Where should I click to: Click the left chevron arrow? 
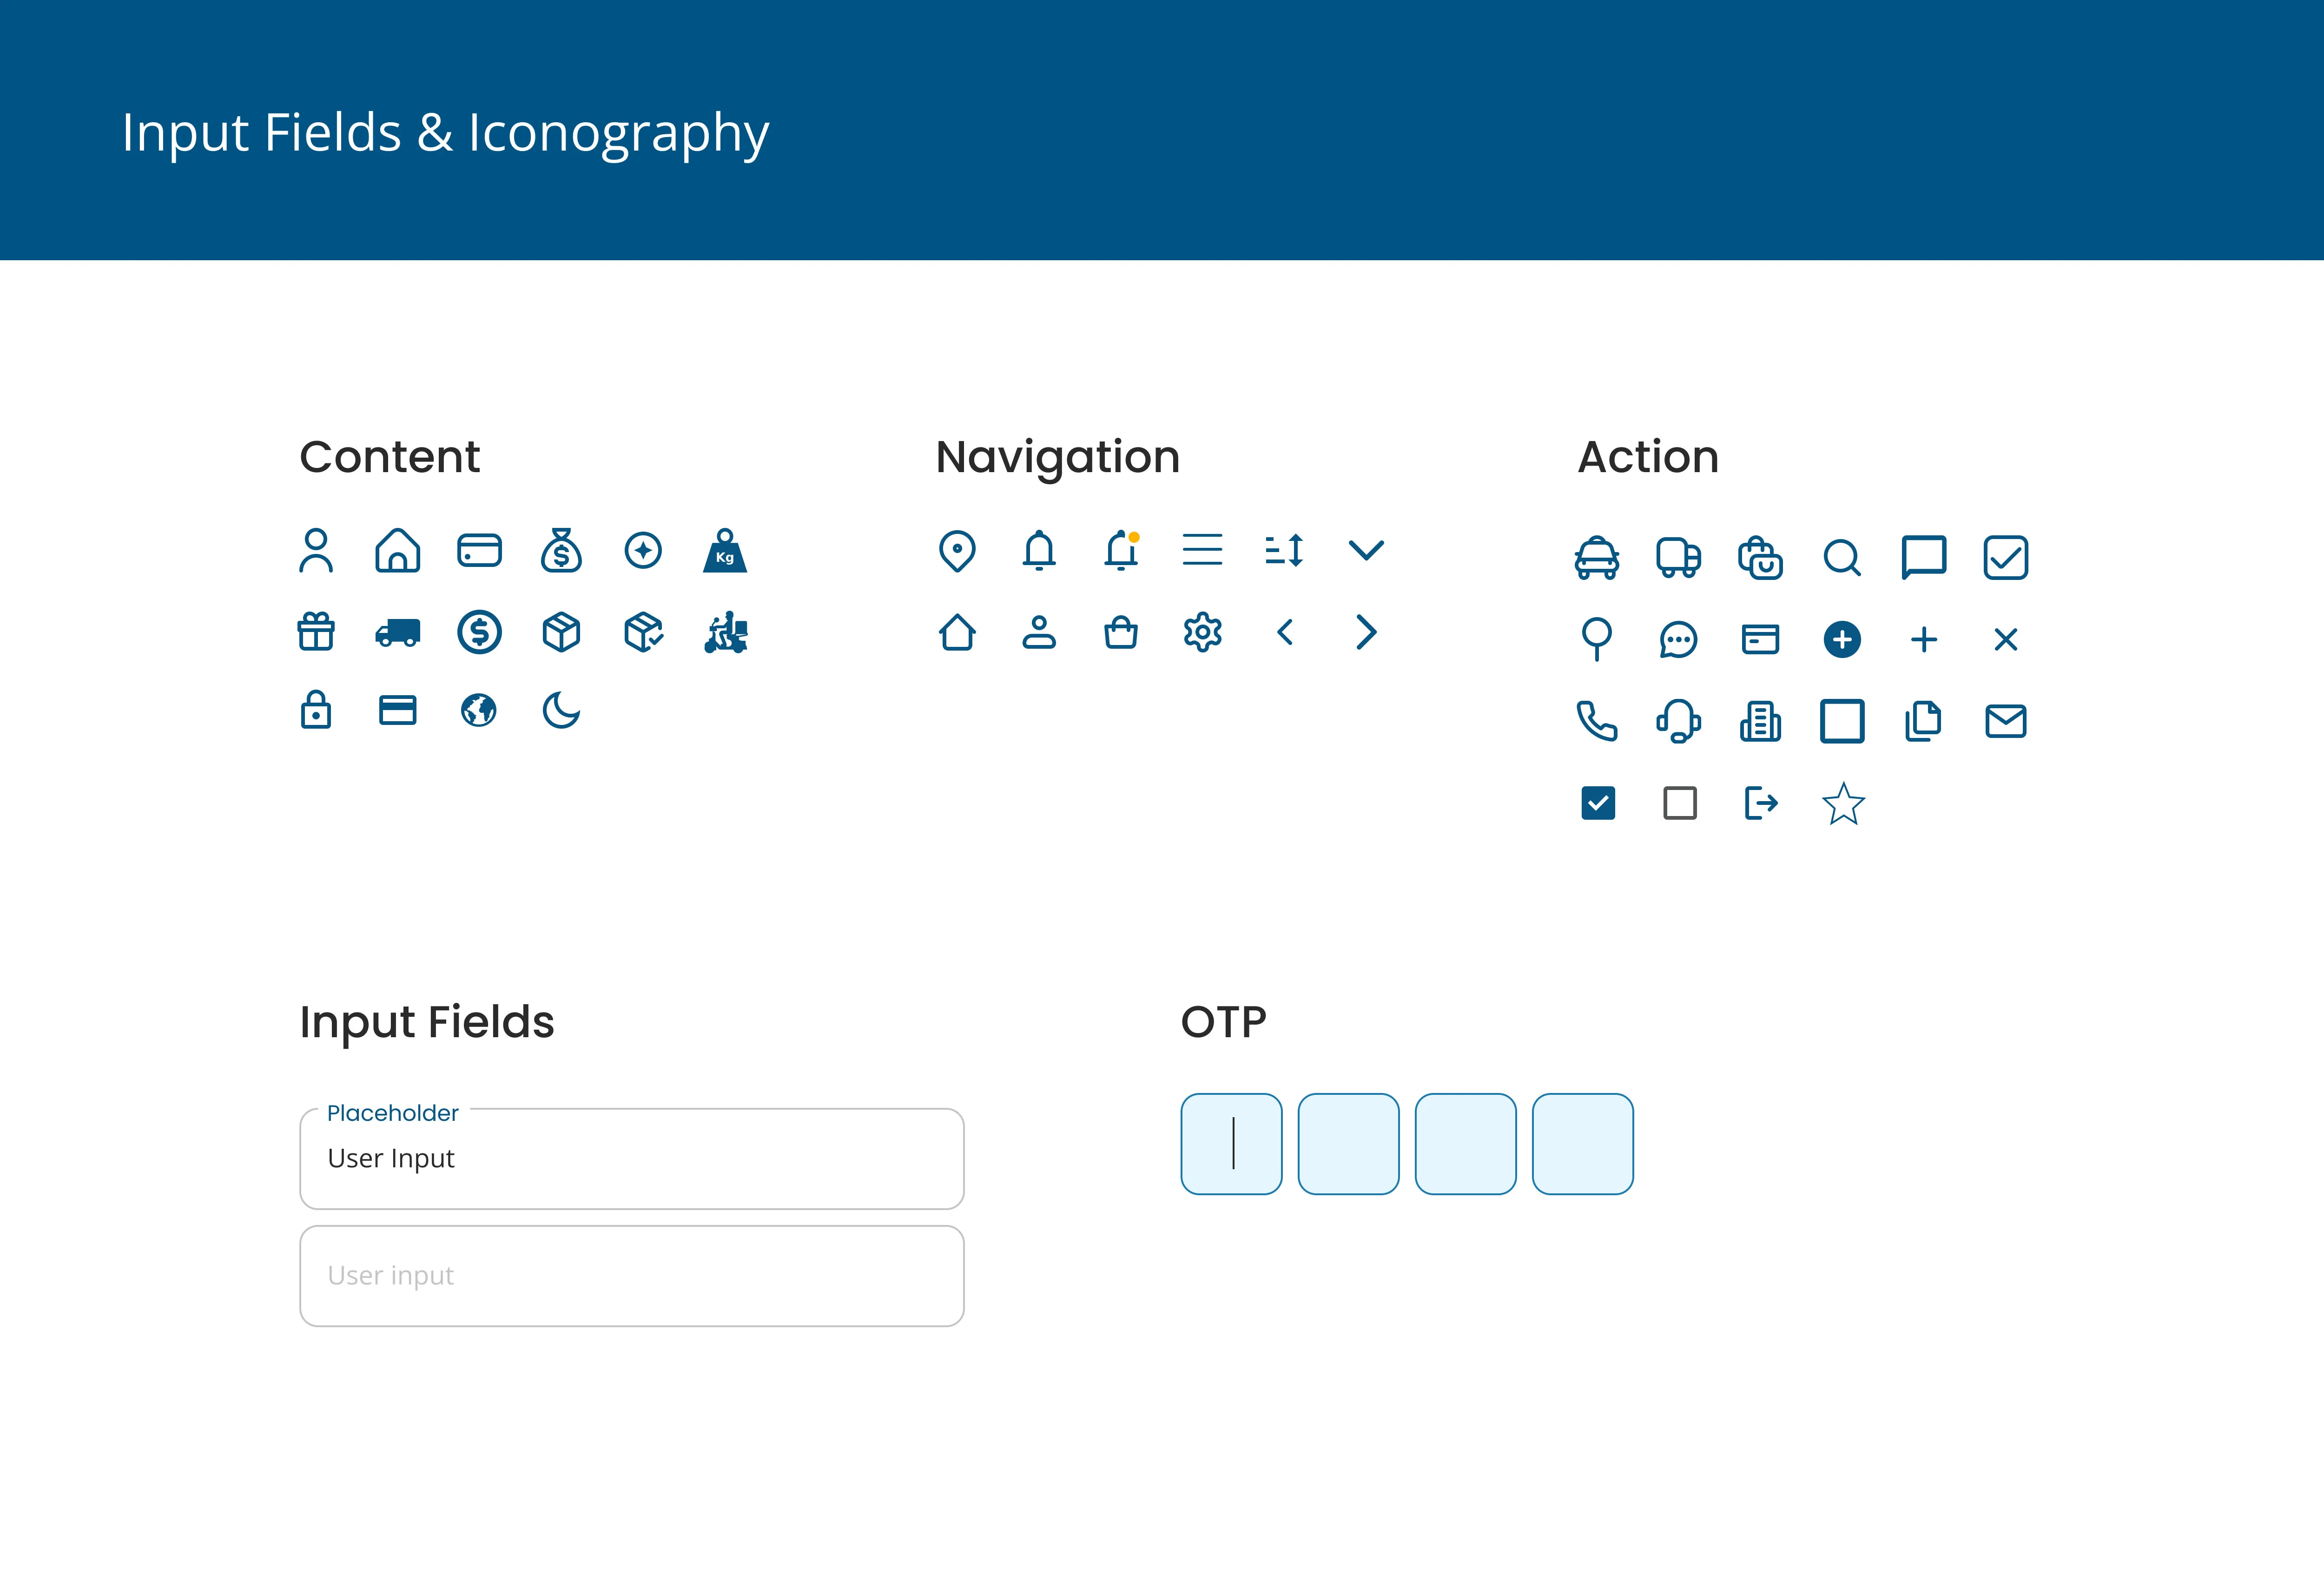click(x=1285, y=632)
